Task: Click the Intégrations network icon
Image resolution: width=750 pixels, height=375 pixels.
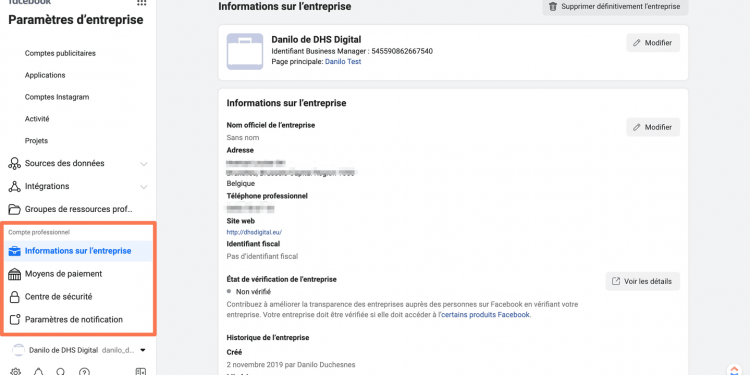Action: click(15, 187)
